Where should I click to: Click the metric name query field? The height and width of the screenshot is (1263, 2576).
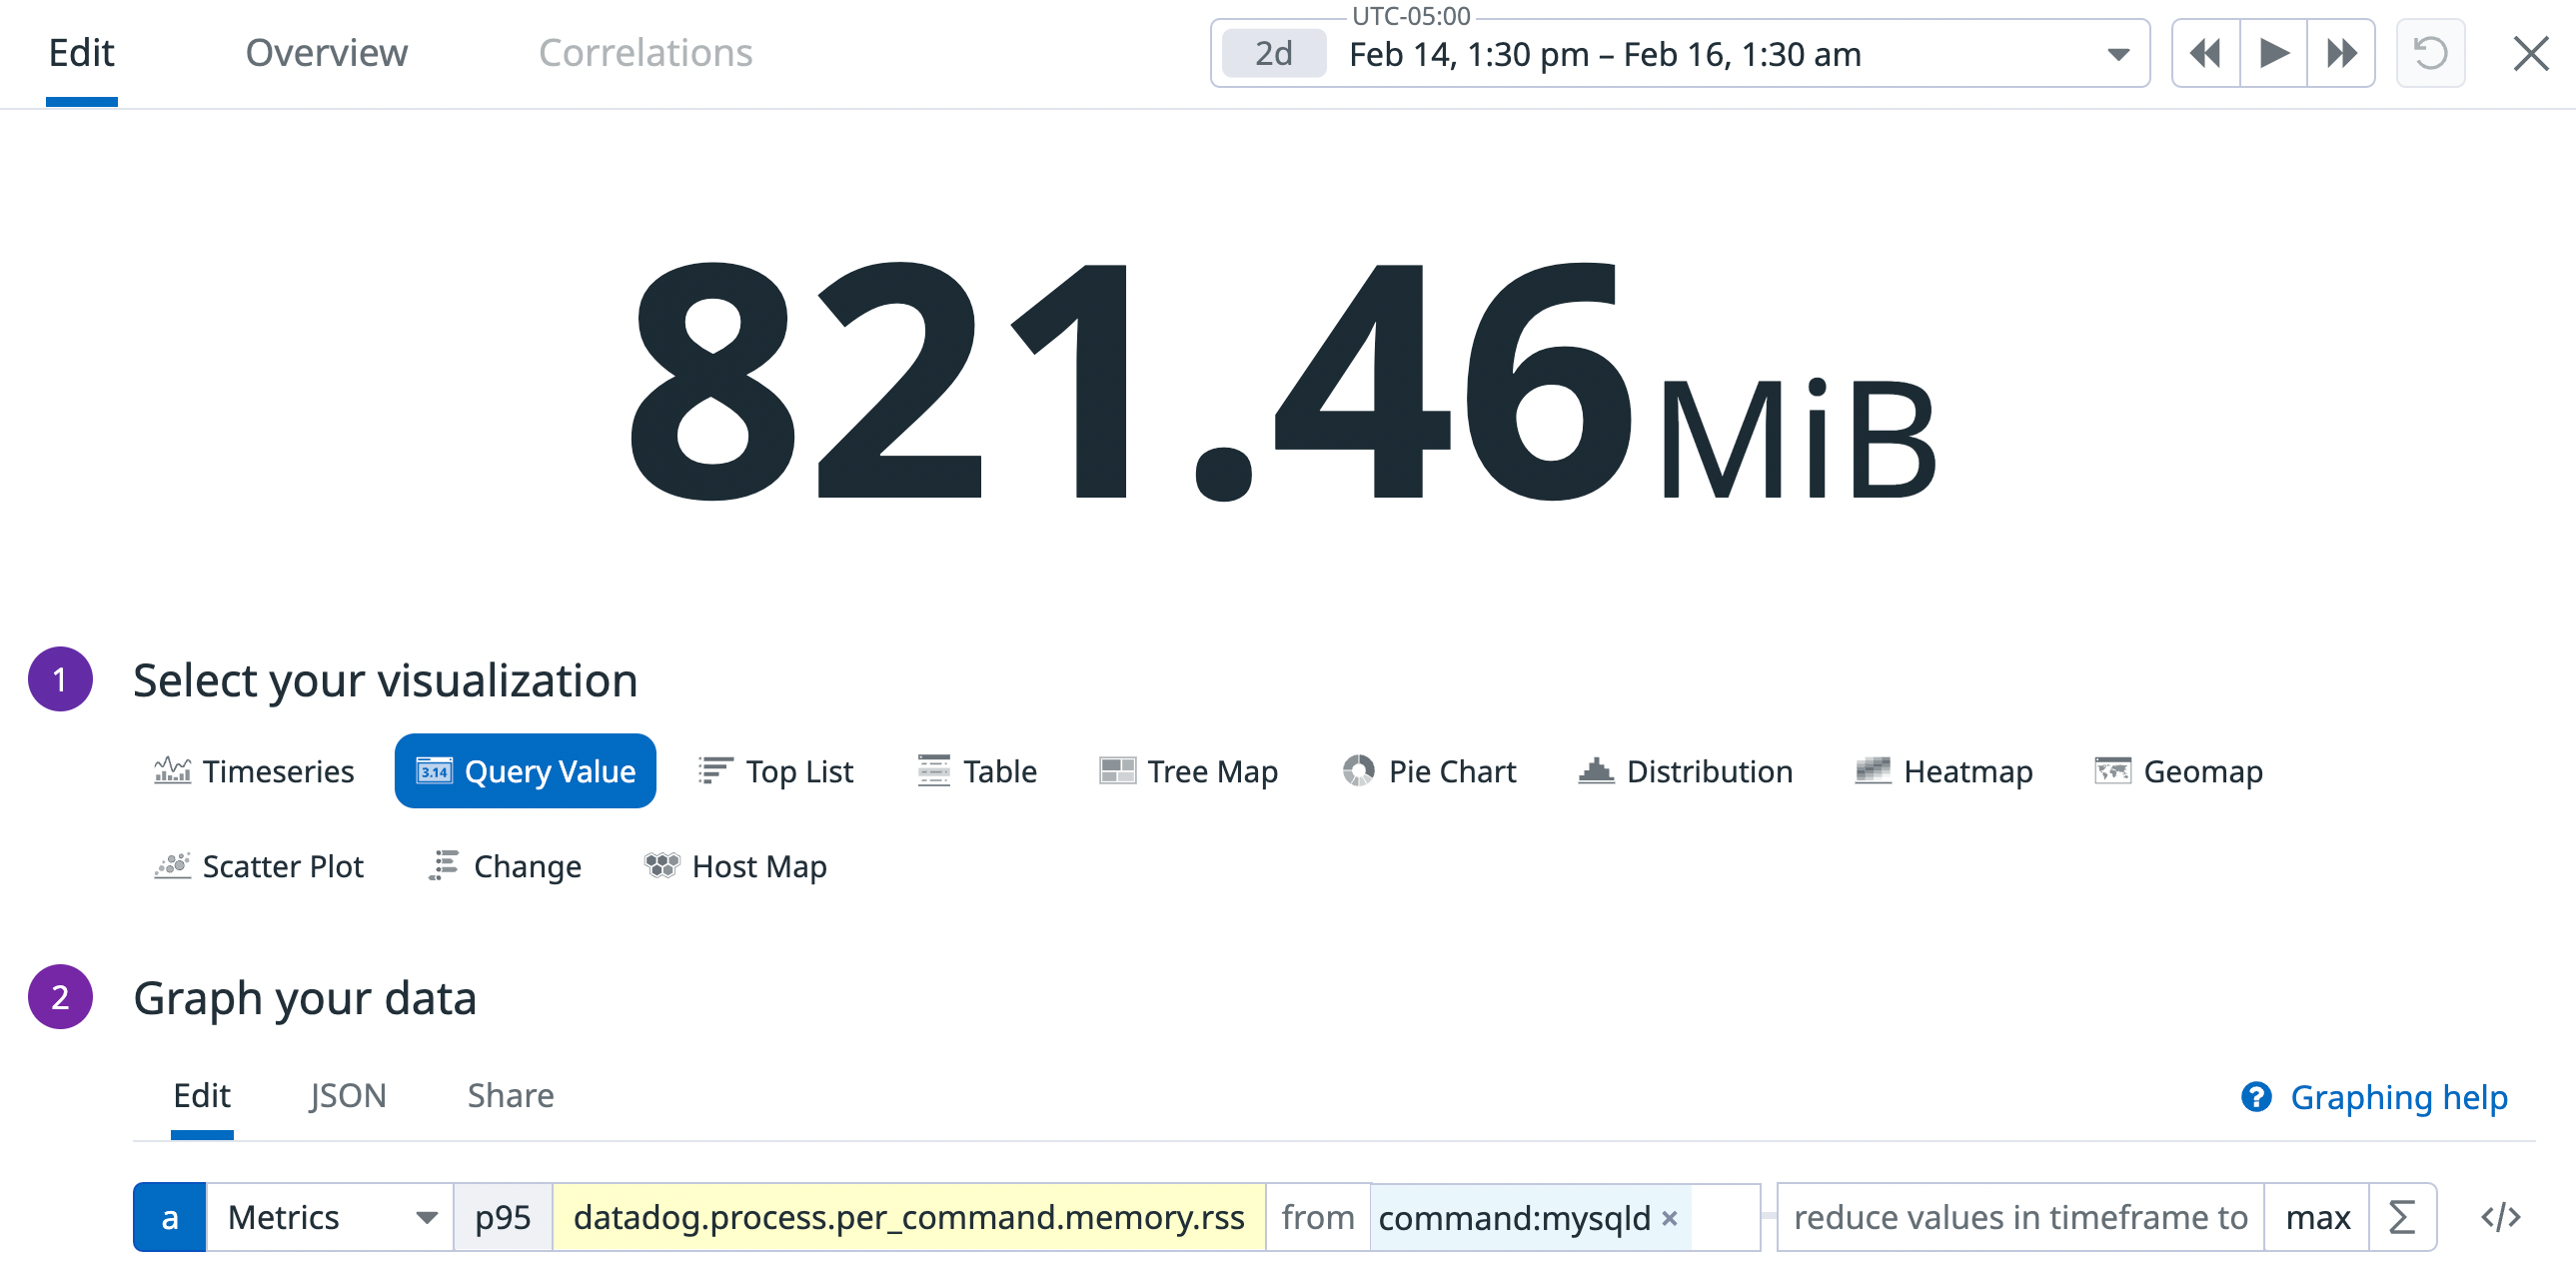tap(908, 1217)
